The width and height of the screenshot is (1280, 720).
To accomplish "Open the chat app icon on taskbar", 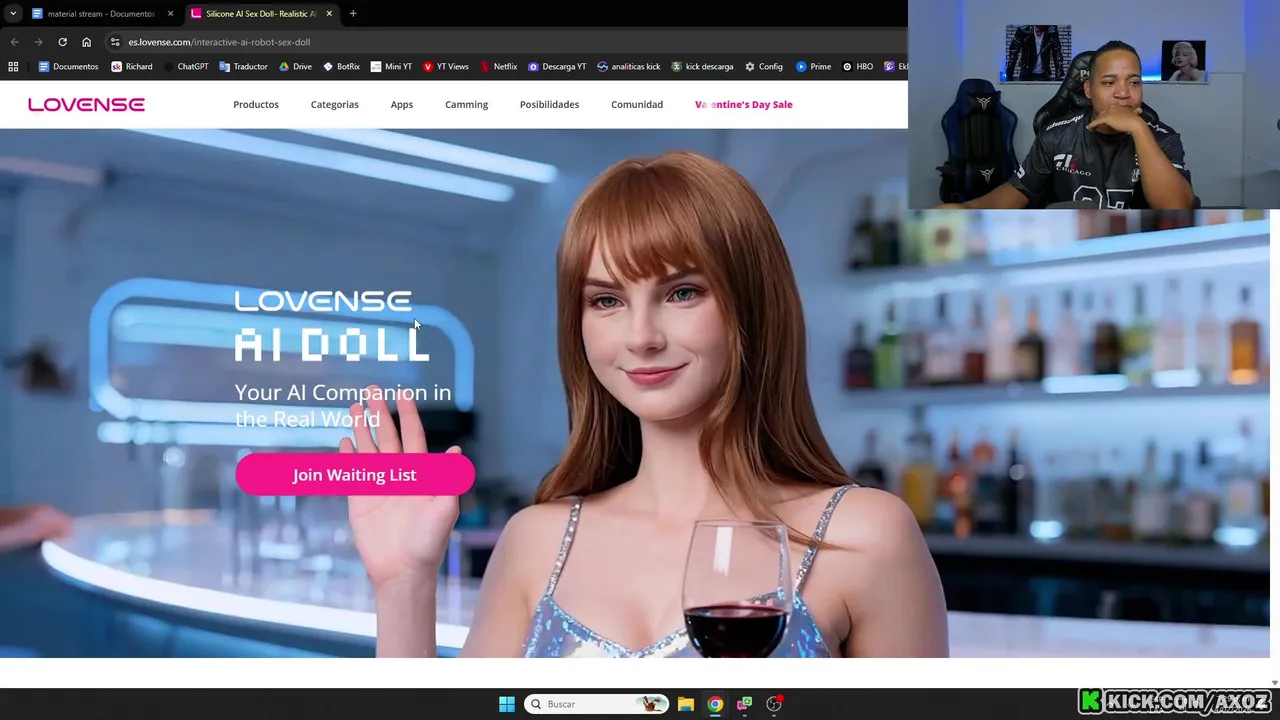I will coord(744,704).
